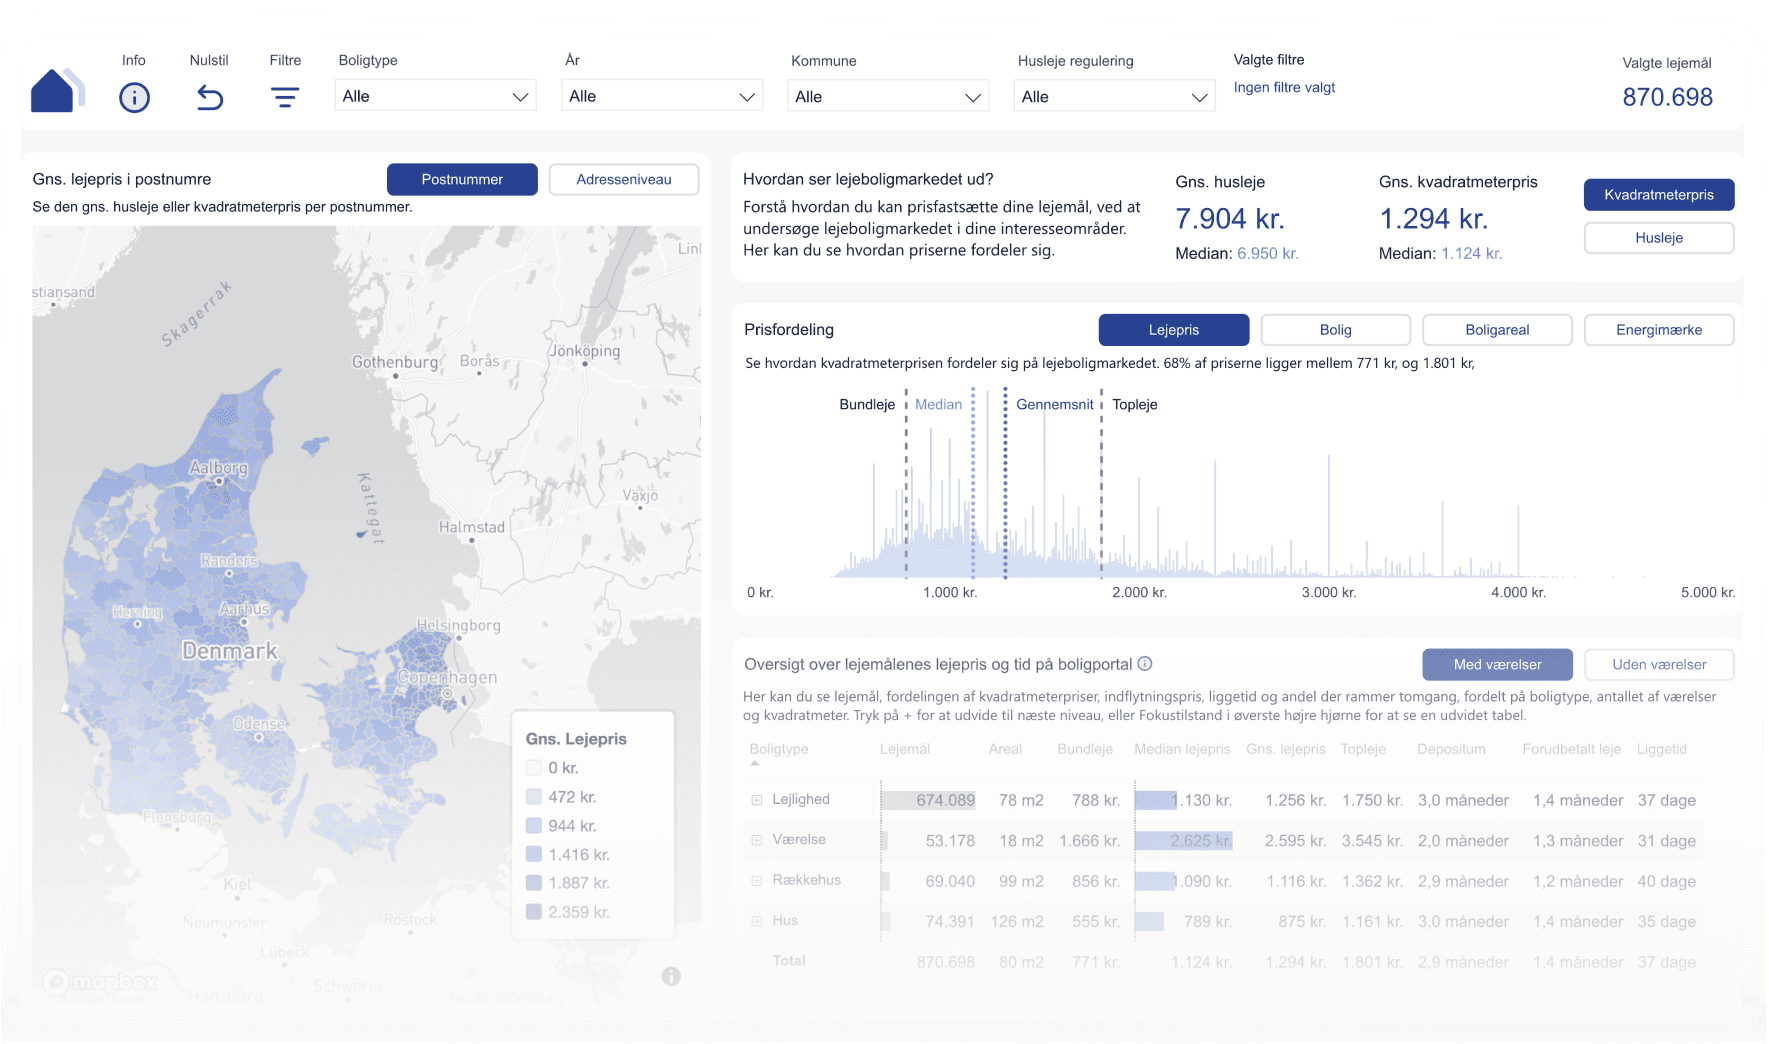
Task: Select Kvadratmeterpris mode
Action: point(1659,195)
